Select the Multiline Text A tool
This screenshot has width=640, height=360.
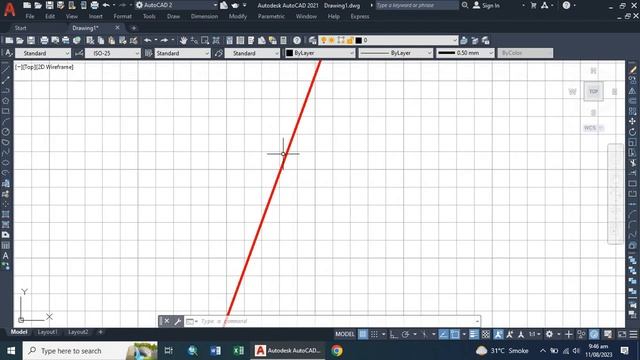pos(5,256)
